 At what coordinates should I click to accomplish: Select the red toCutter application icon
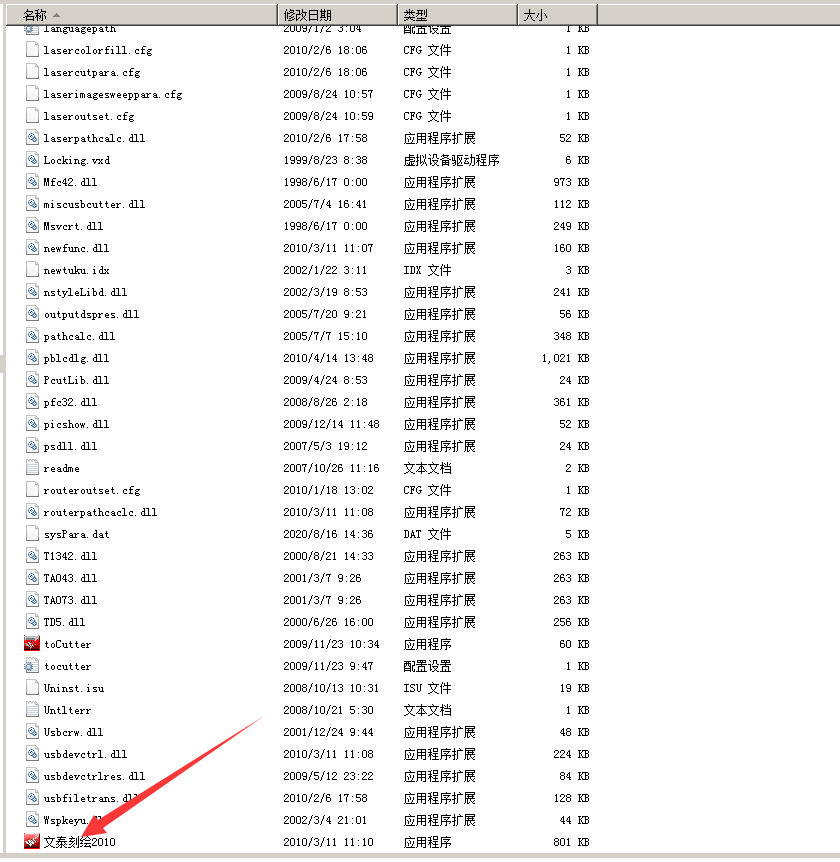pos(32,644)
